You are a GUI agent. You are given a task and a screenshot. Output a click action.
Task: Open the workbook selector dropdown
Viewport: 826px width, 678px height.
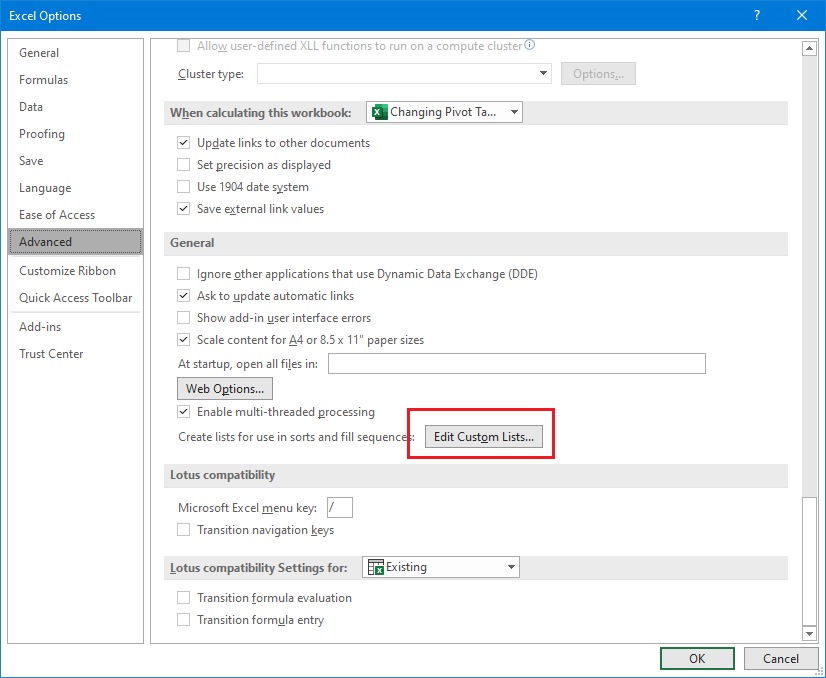point(444,112)
